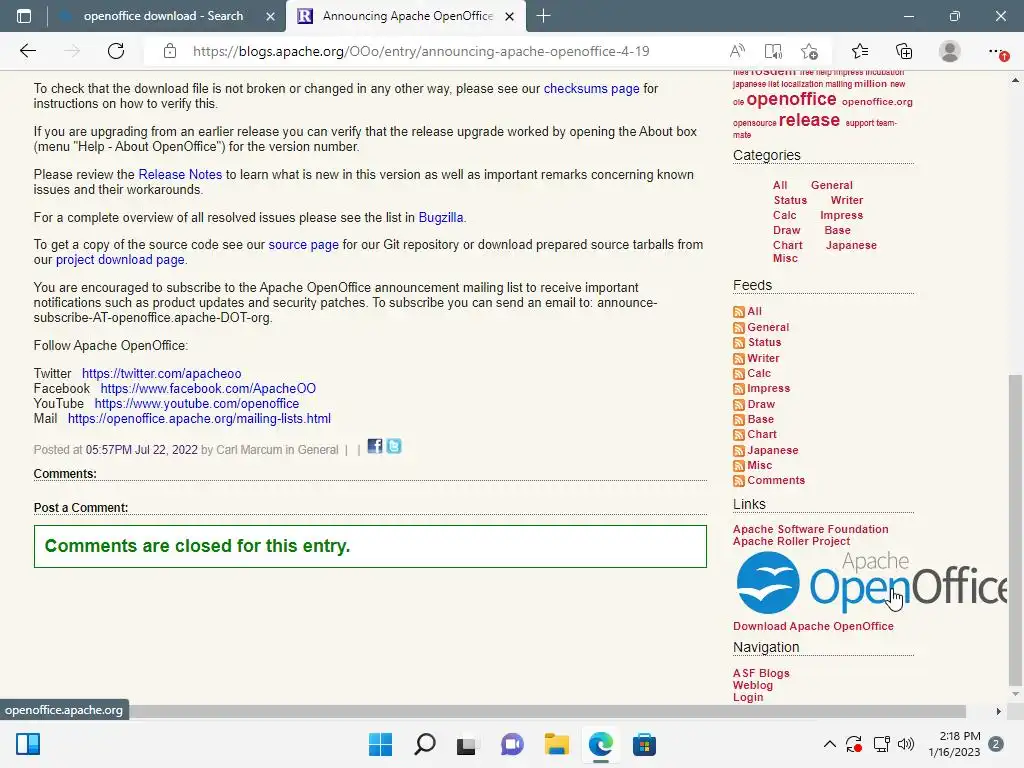Open Microsoft Store from taskbar
Viewport: 1024px width, 768px height.
point(644,744)
